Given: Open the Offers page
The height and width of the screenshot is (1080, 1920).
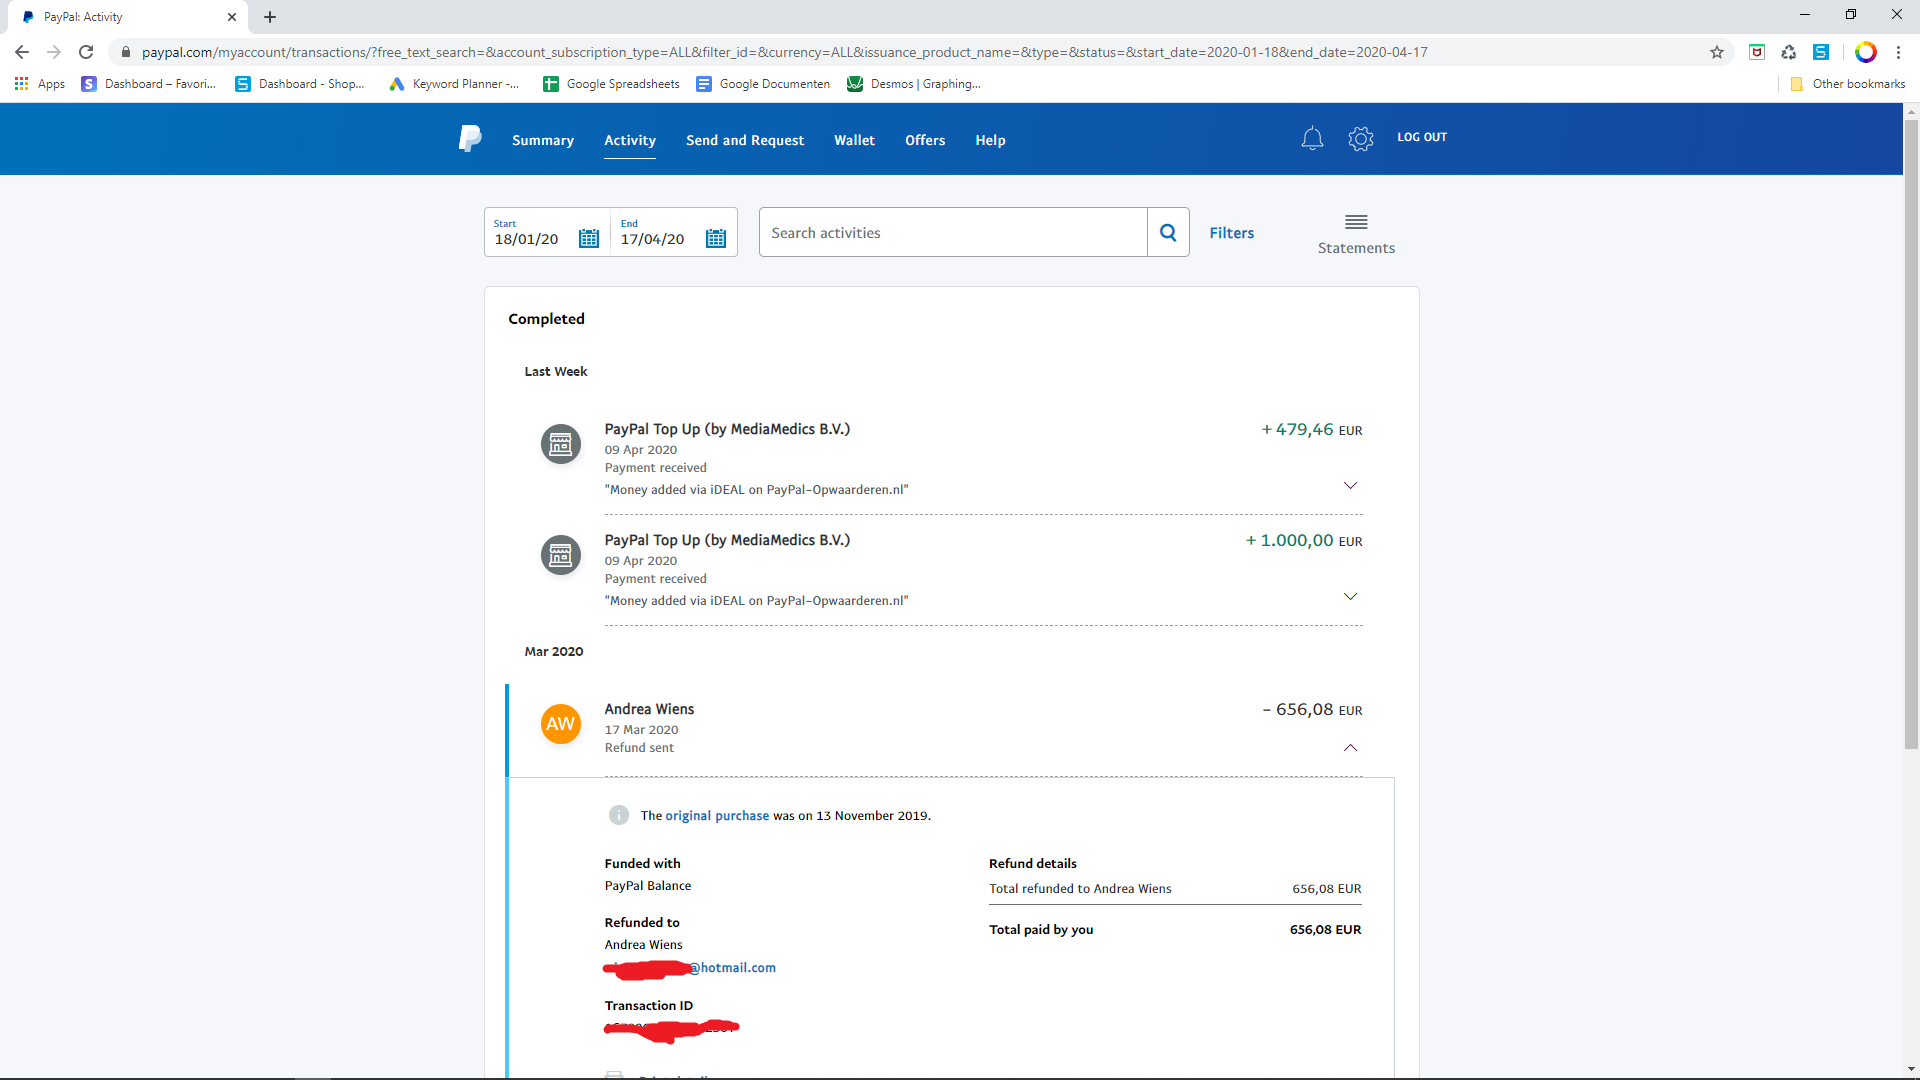Looking at the screenshot, I should (x=925, y=140).
